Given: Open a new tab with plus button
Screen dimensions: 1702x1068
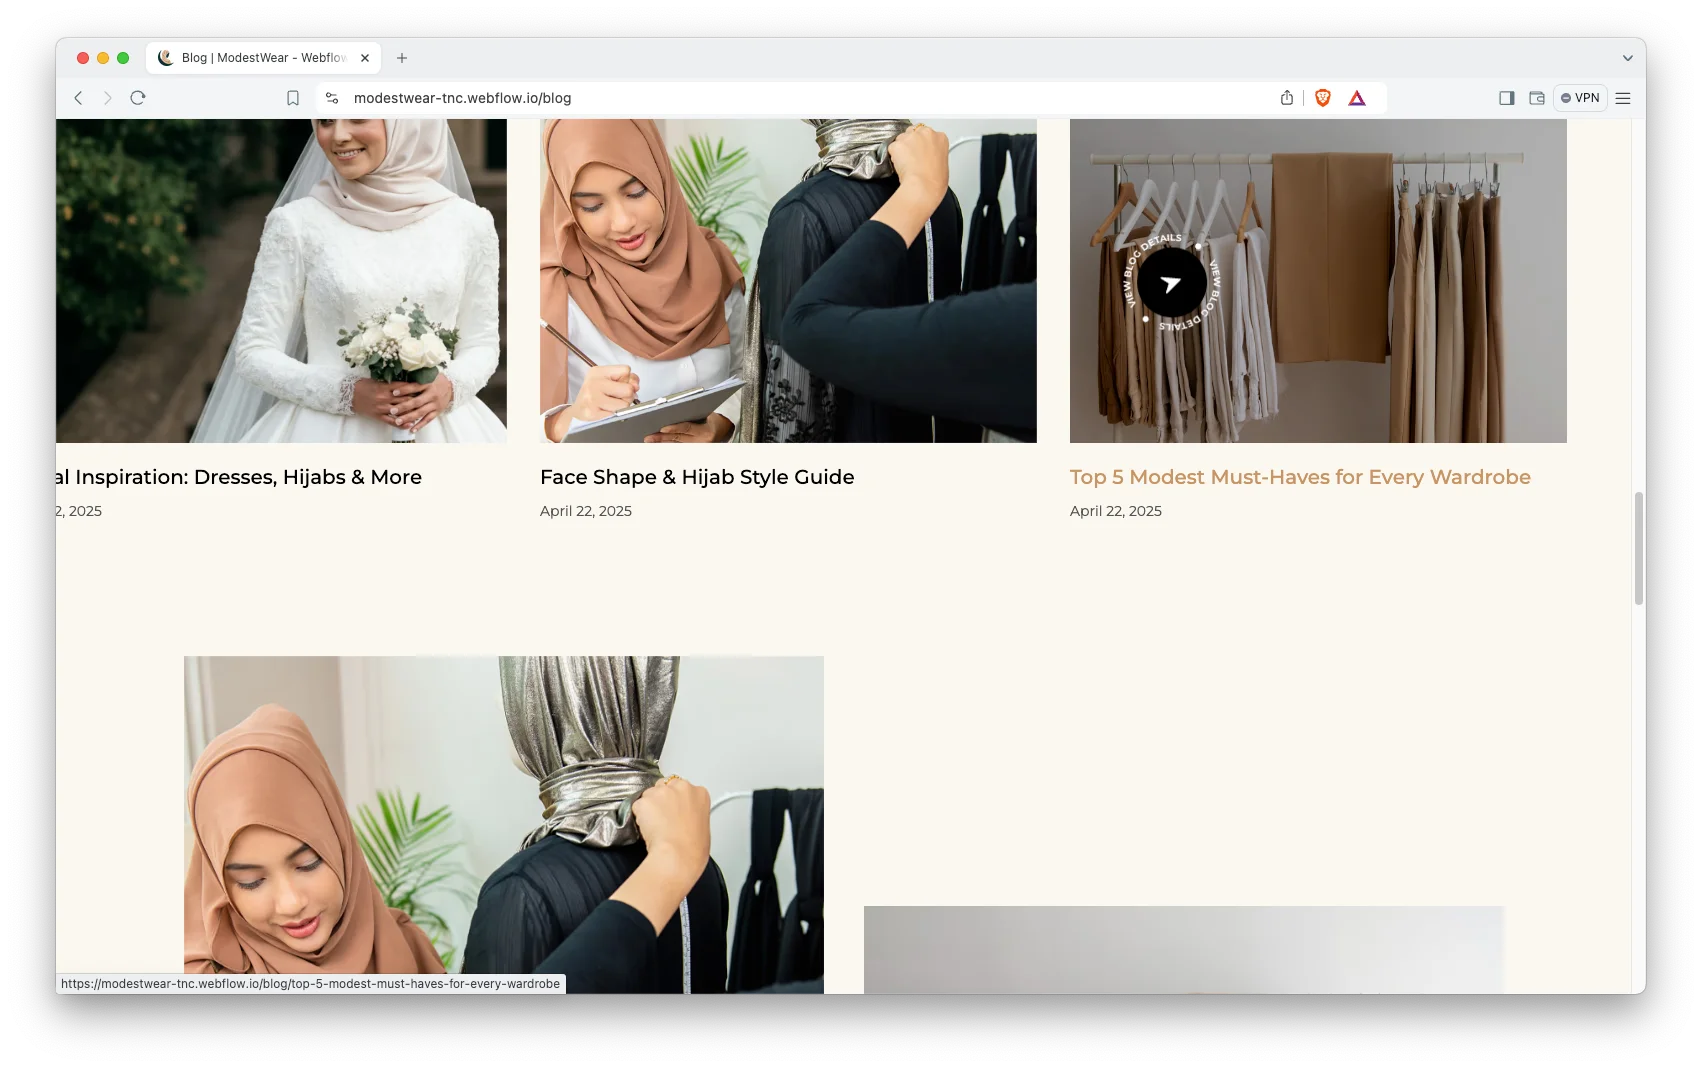Looking at the screenshot, I should 402,58.
